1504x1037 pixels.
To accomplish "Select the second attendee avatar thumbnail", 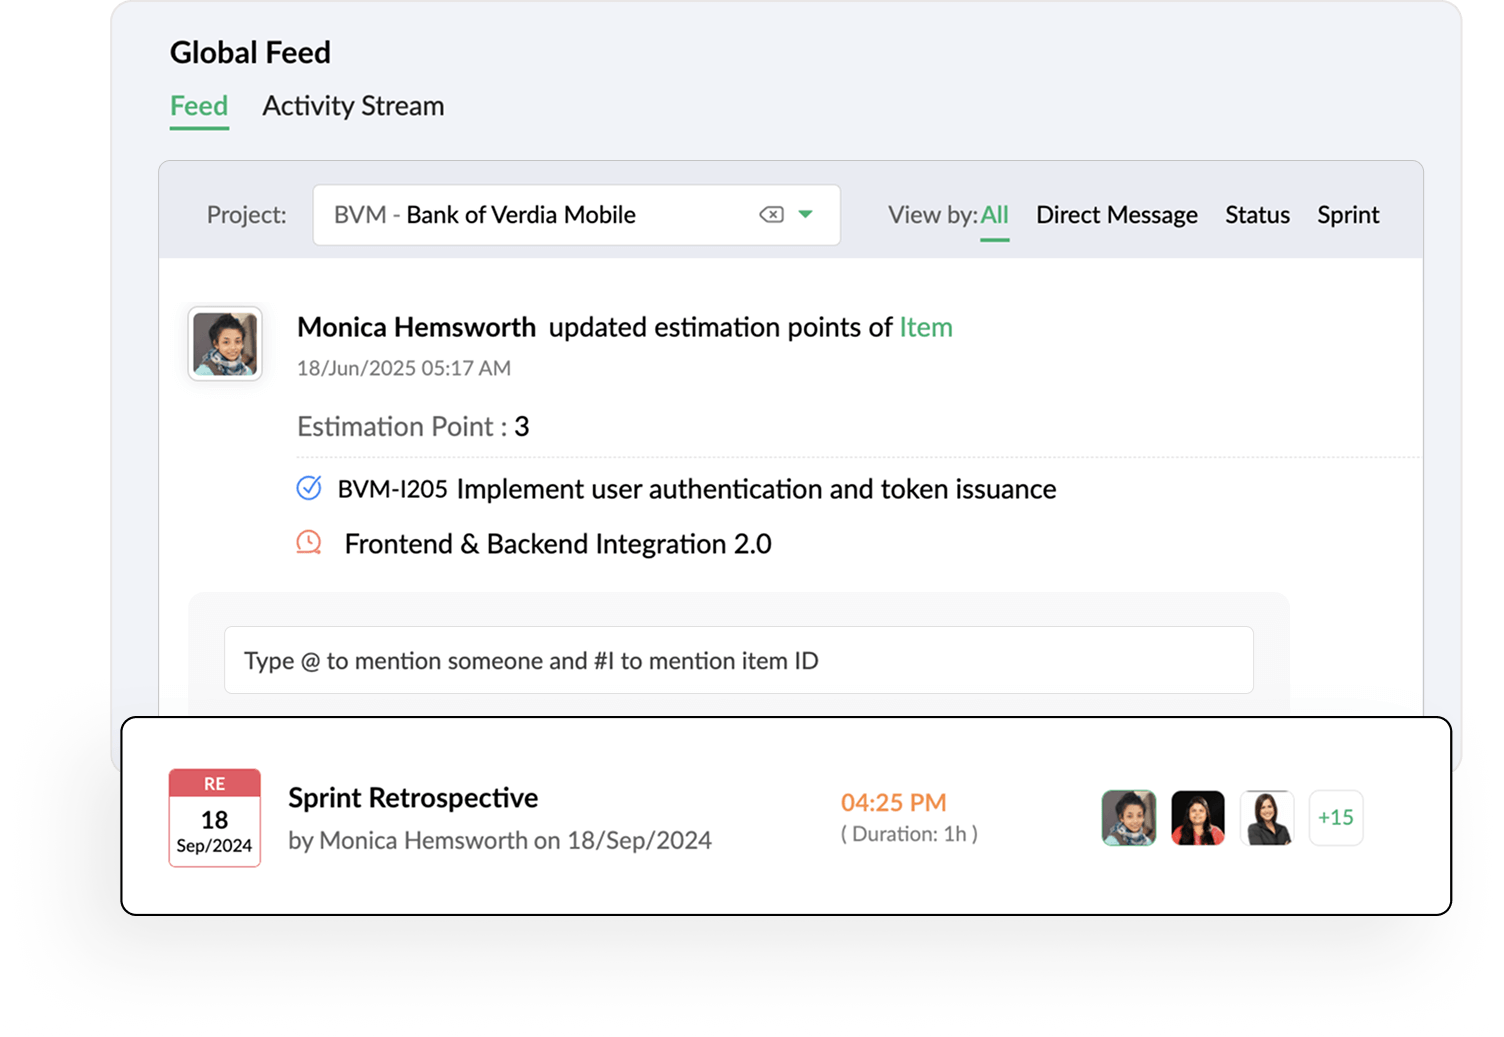I will point(1197,817).
